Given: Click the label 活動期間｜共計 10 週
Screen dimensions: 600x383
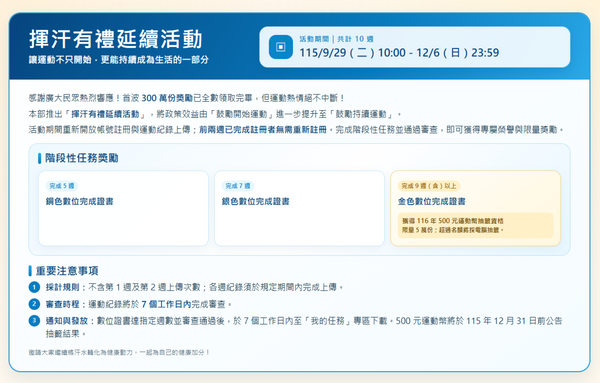Looking at the screenshot, I should coord(336,39).
